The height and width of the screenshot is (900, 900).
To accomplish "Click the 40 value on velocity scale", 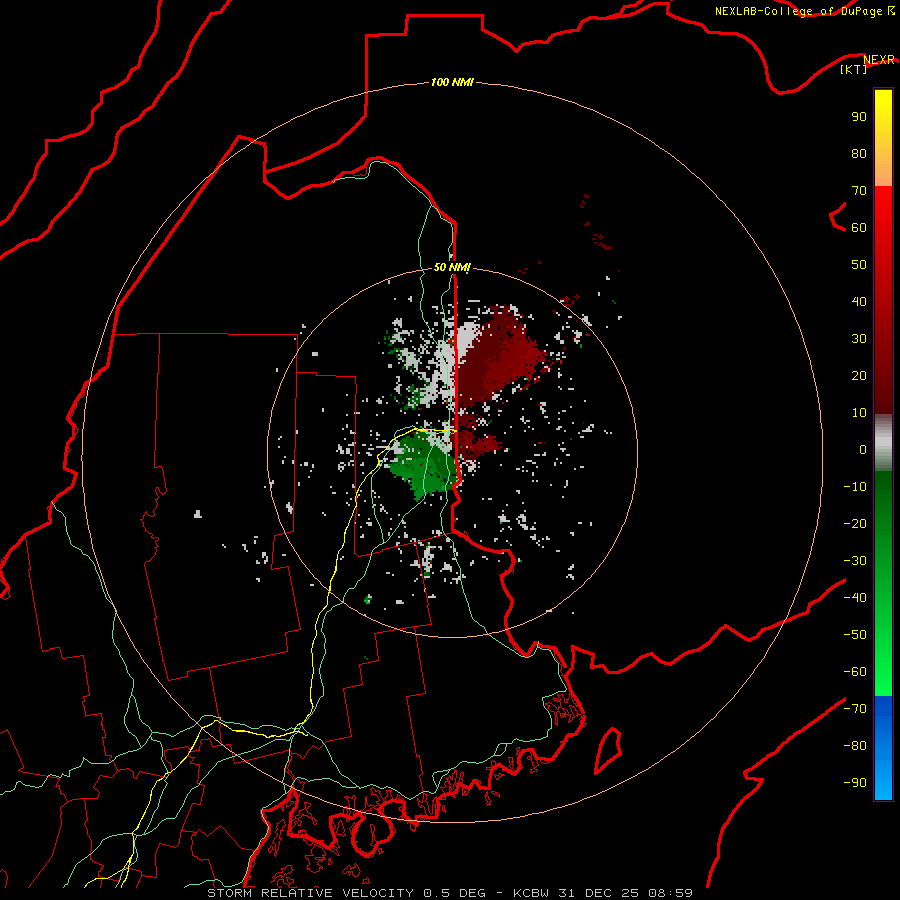I will (859, 301).
